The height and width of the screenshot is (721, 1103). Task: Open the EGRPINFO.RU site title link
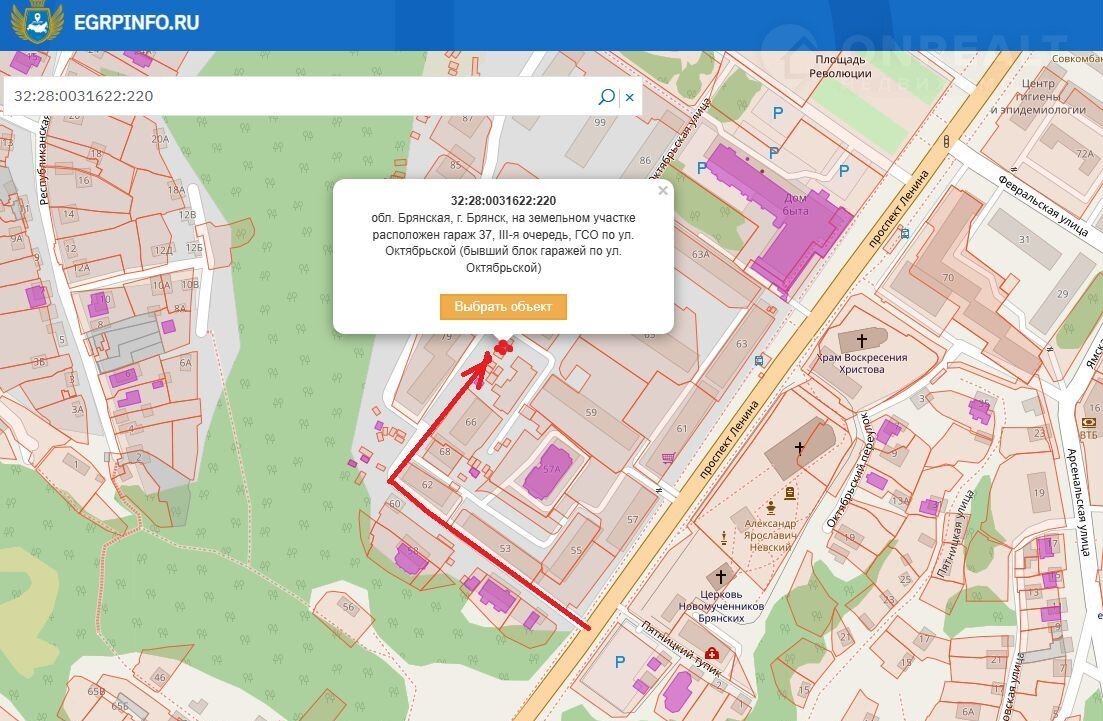(137, 22)
